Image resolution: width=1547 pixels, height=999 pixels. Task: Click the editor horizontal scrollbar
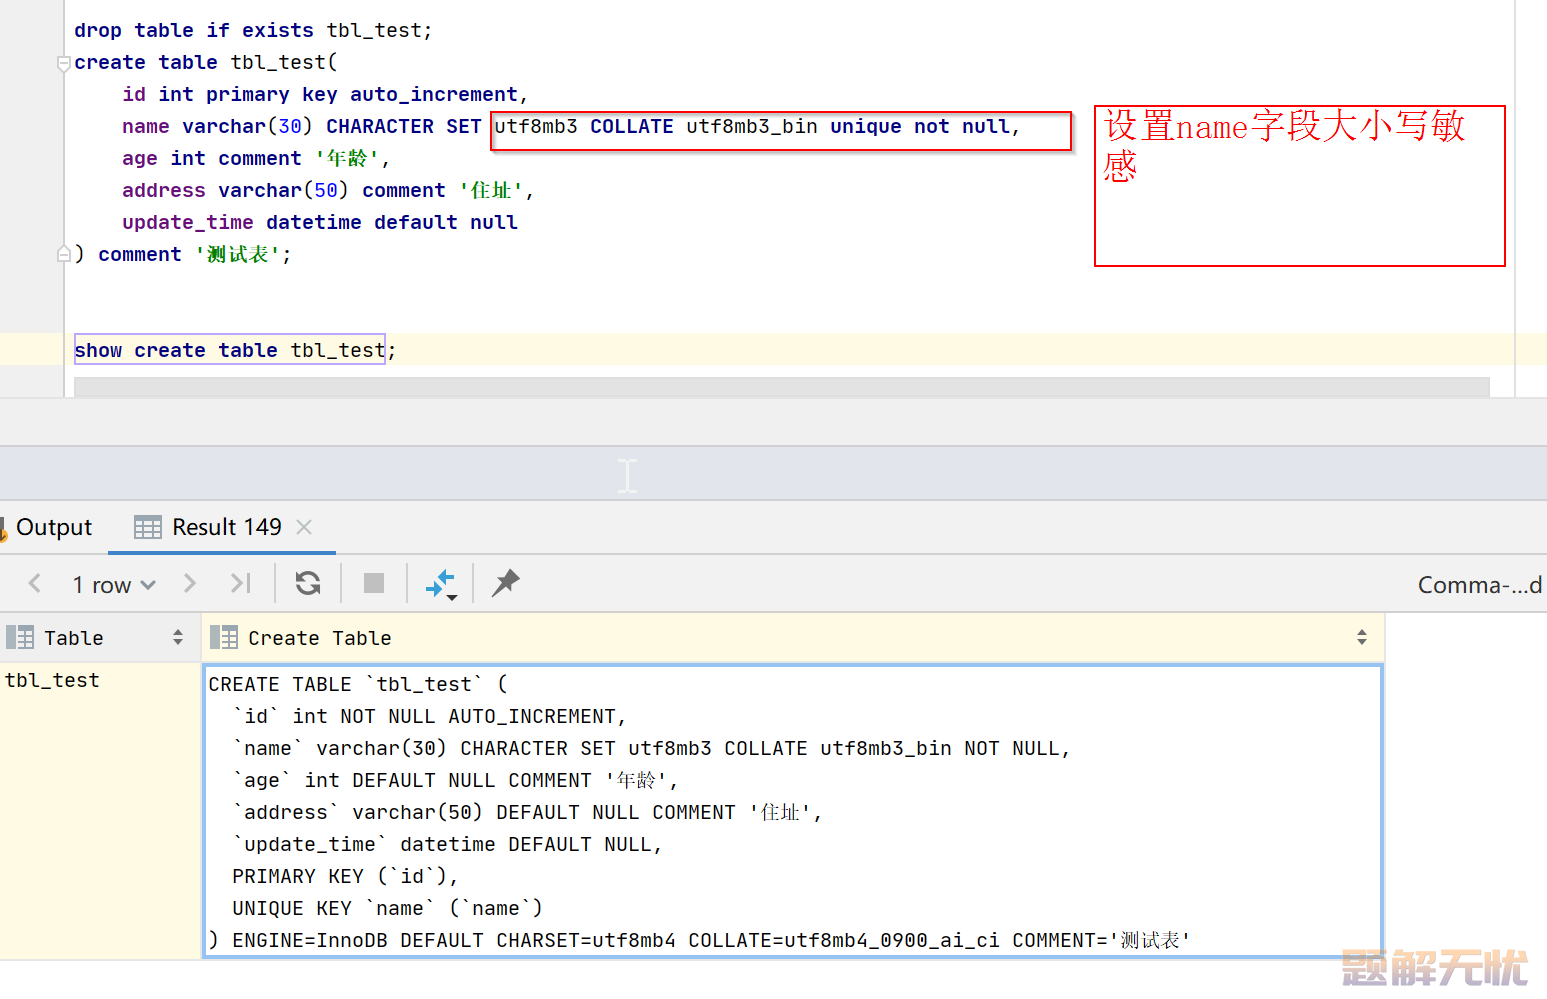point(782,387)
